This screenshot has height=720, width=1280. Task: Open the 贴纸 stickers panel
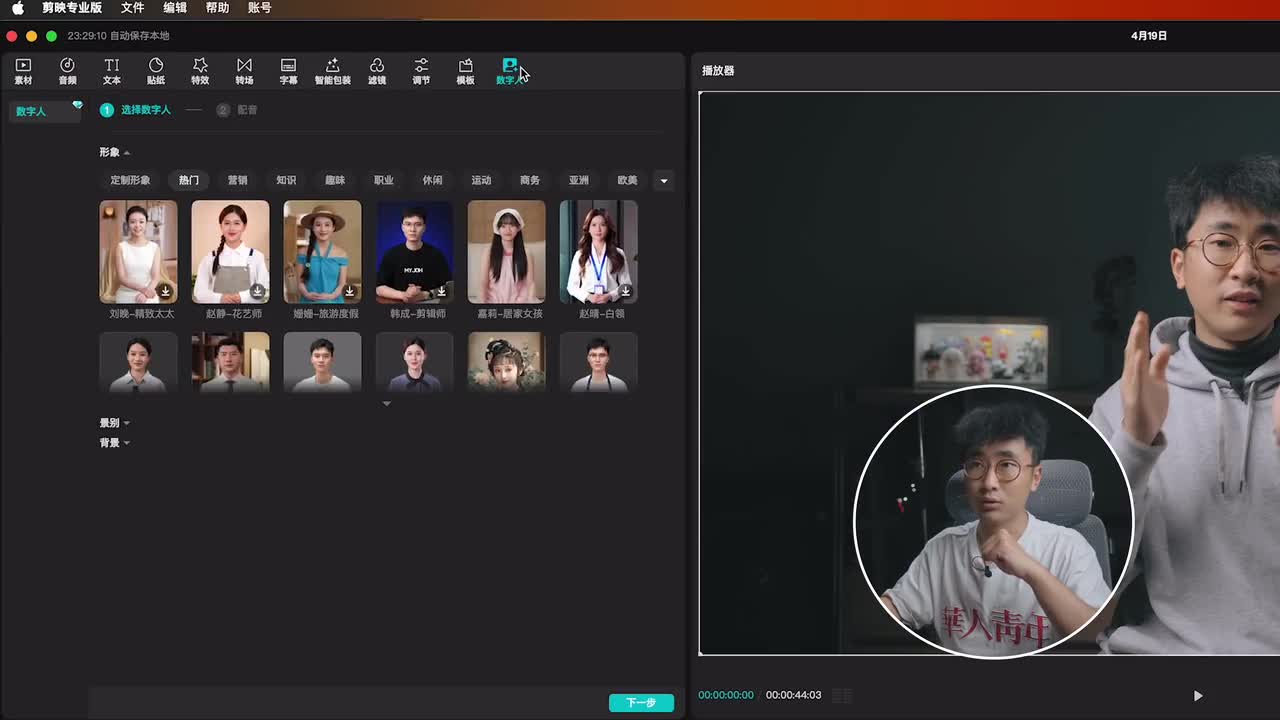point(156,71)
